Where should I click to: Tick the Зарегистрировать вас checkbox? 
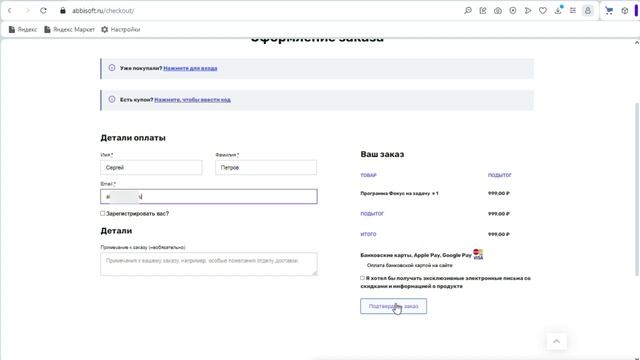point(102,213)
